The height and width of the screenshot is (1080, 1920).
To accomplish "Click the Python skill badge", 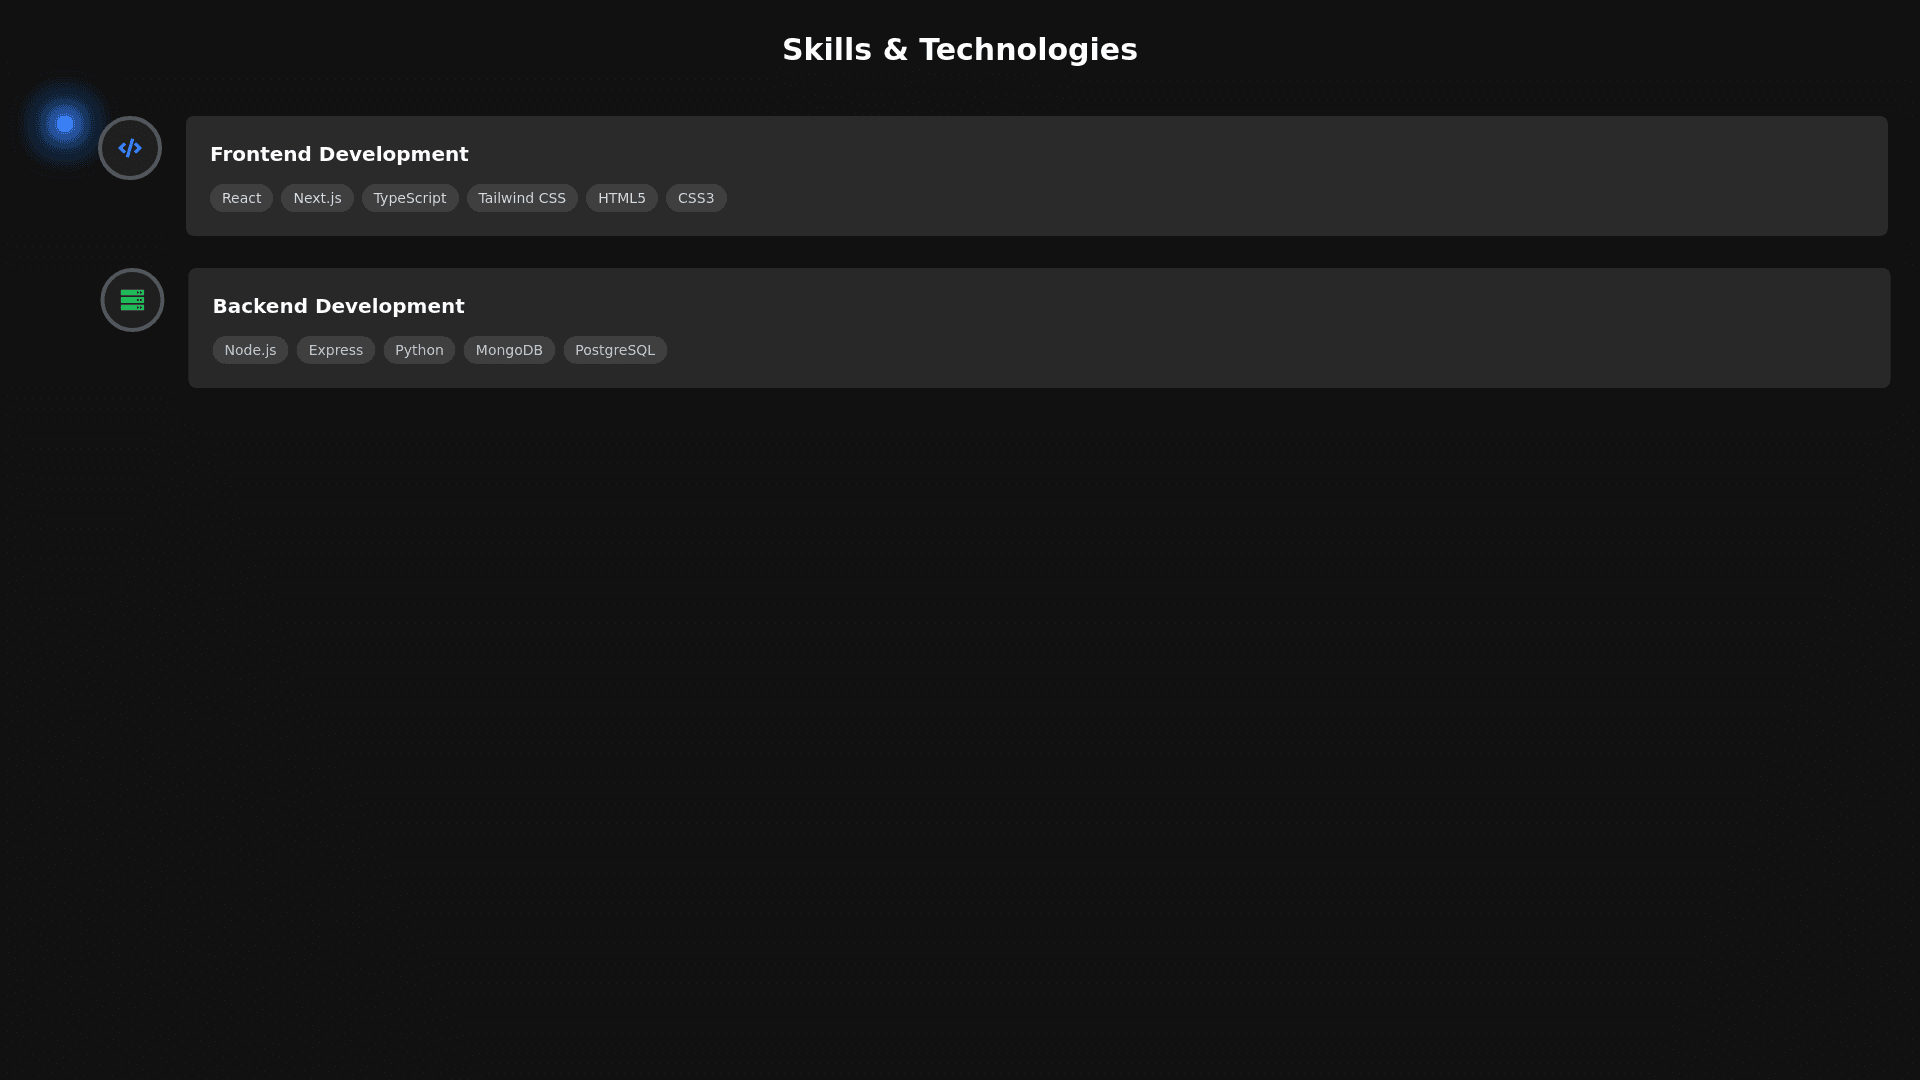I will click(x=419, y=350).
